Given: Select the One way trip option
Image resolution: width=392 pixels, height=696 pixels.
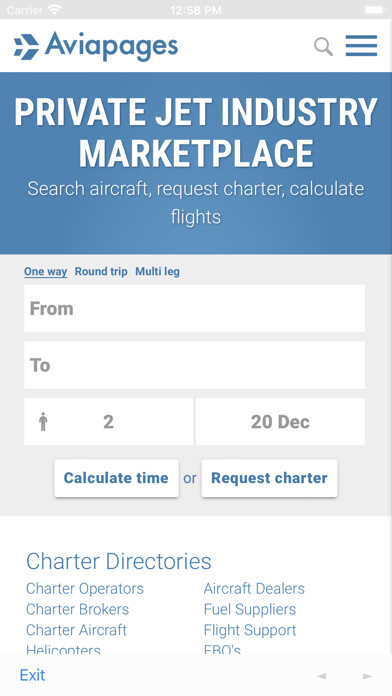Looking at the screenshot, I should pos(46,272).
